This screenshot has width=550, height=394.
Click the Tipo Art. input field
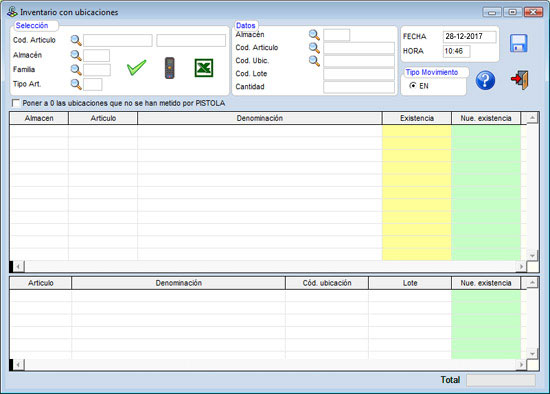[x=93, y=85]
